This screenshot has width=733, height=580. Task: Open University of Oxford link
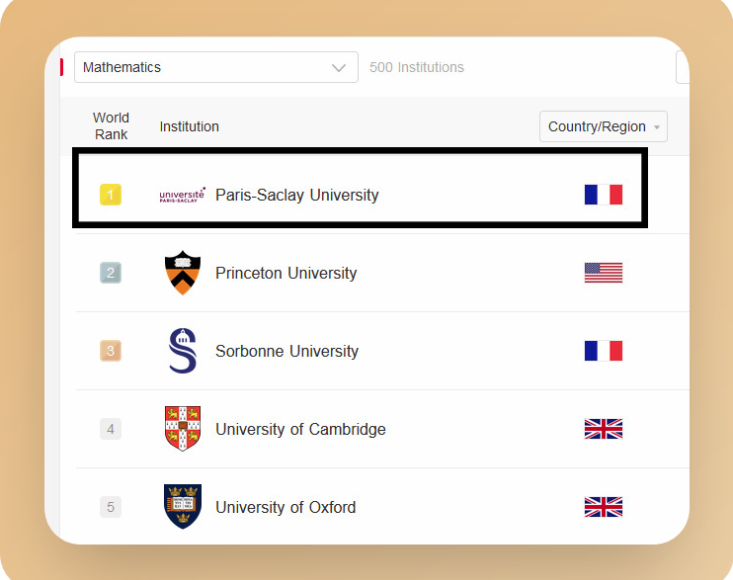click(285, 507)
